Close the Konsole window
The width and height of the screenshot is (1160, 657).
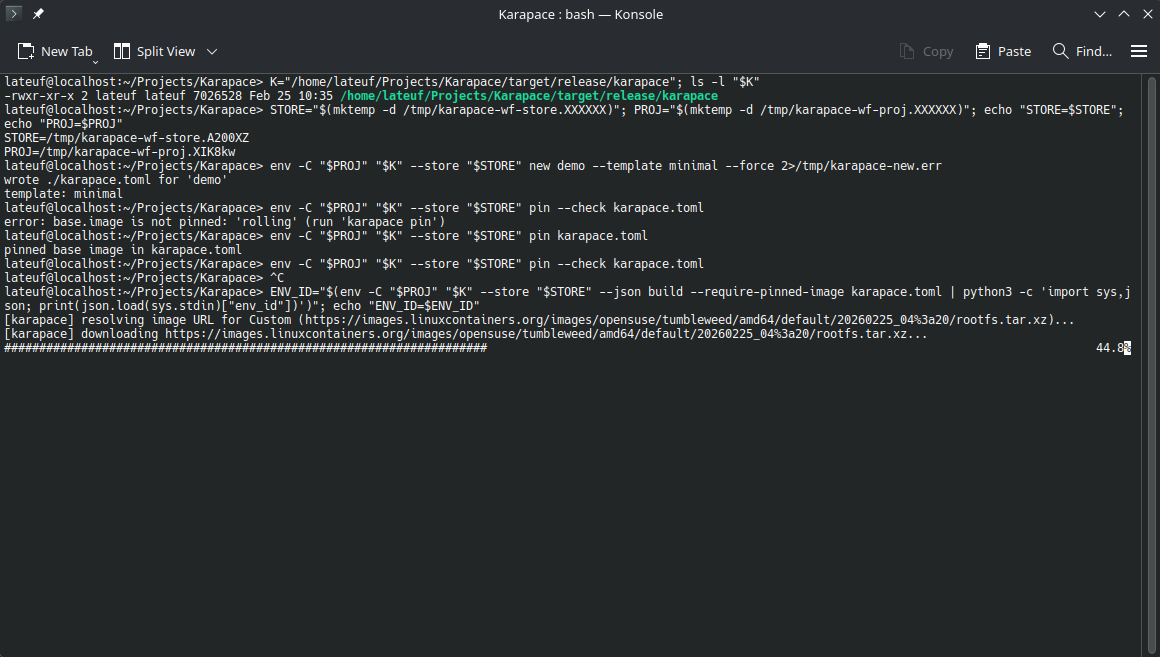1145,14
